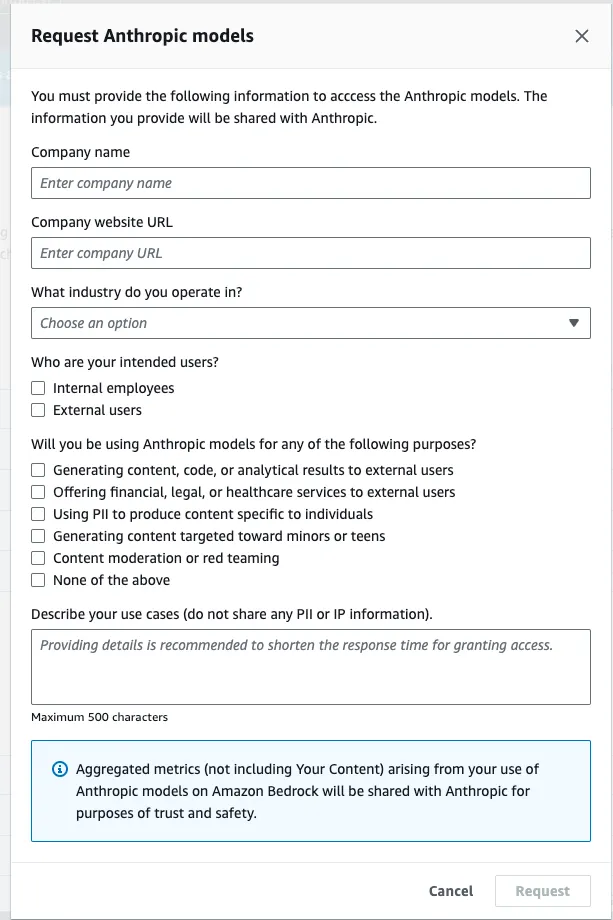Click the Request button

(x=542, y=891)
